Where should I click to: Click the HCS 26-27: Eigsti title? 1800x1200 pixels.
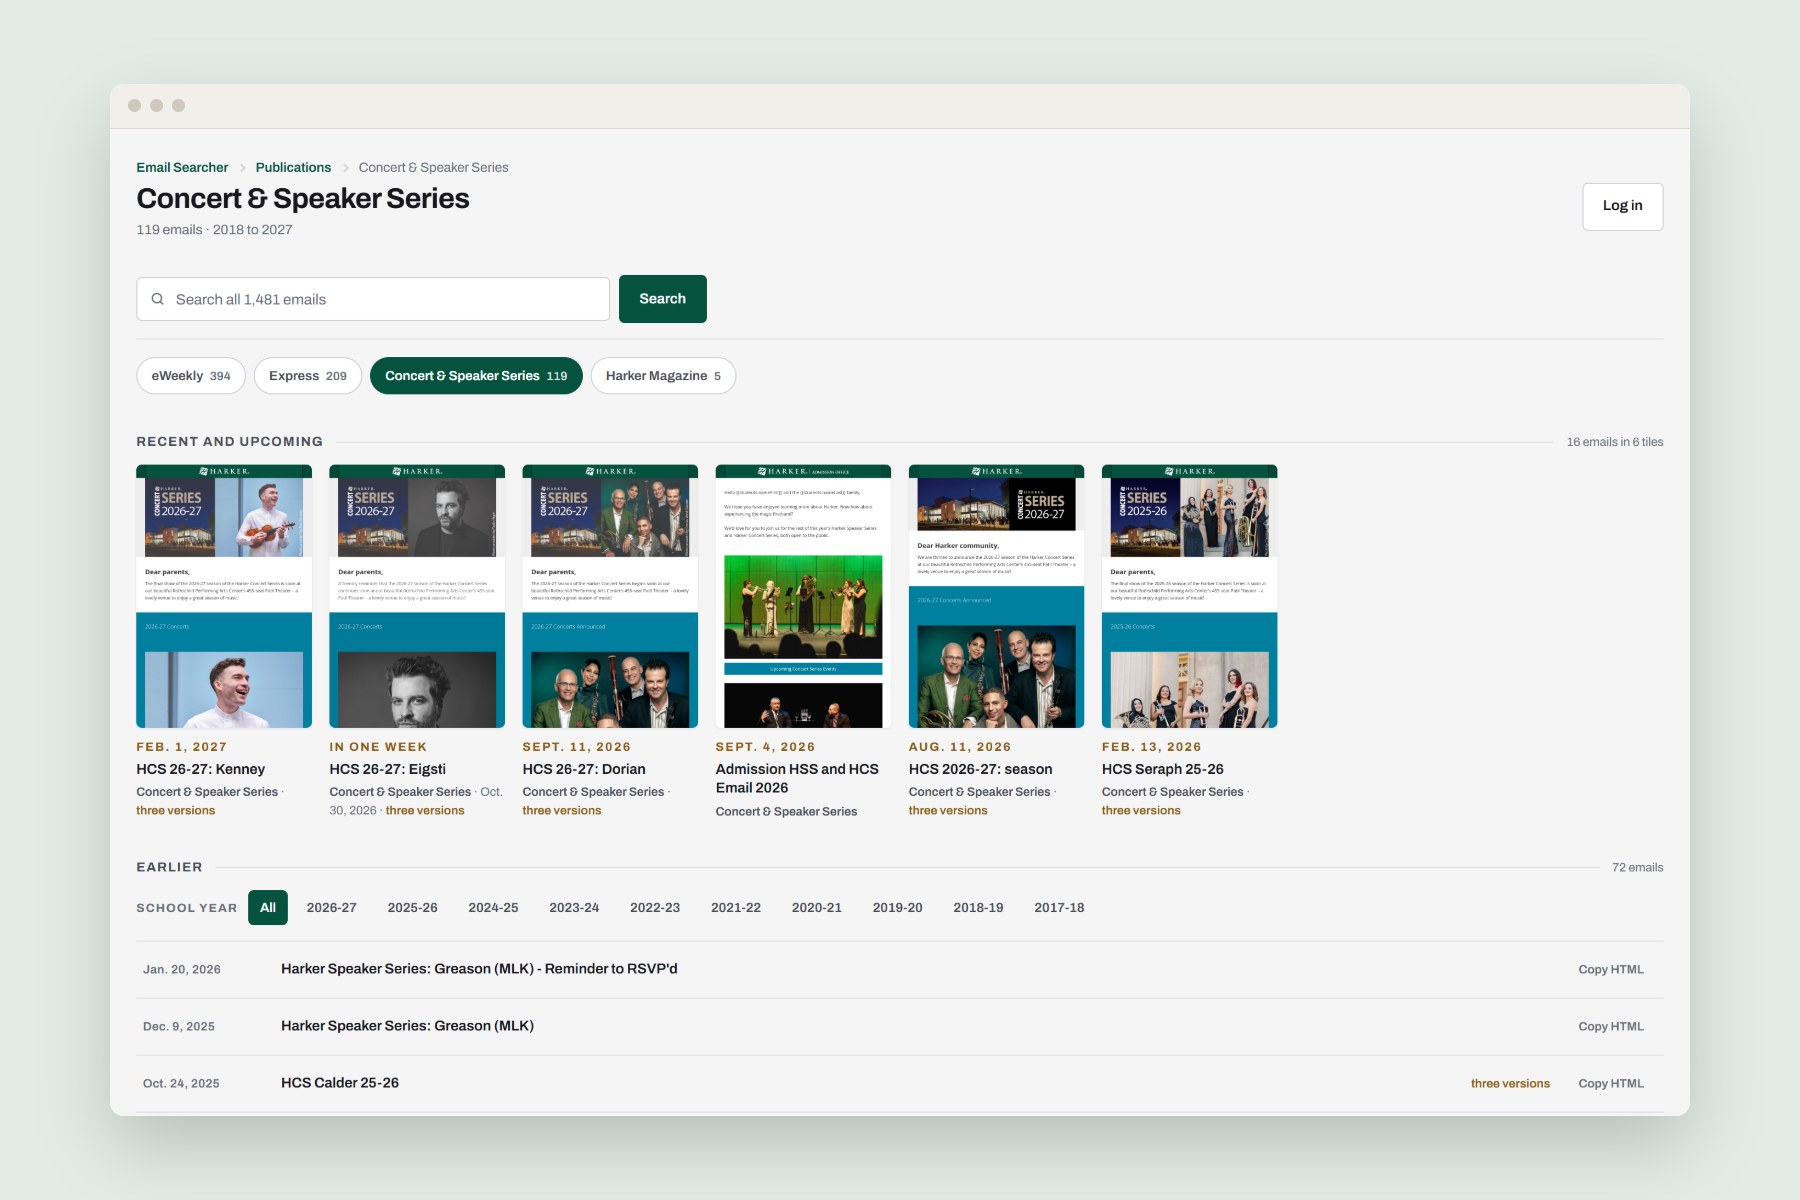[388, 769]
